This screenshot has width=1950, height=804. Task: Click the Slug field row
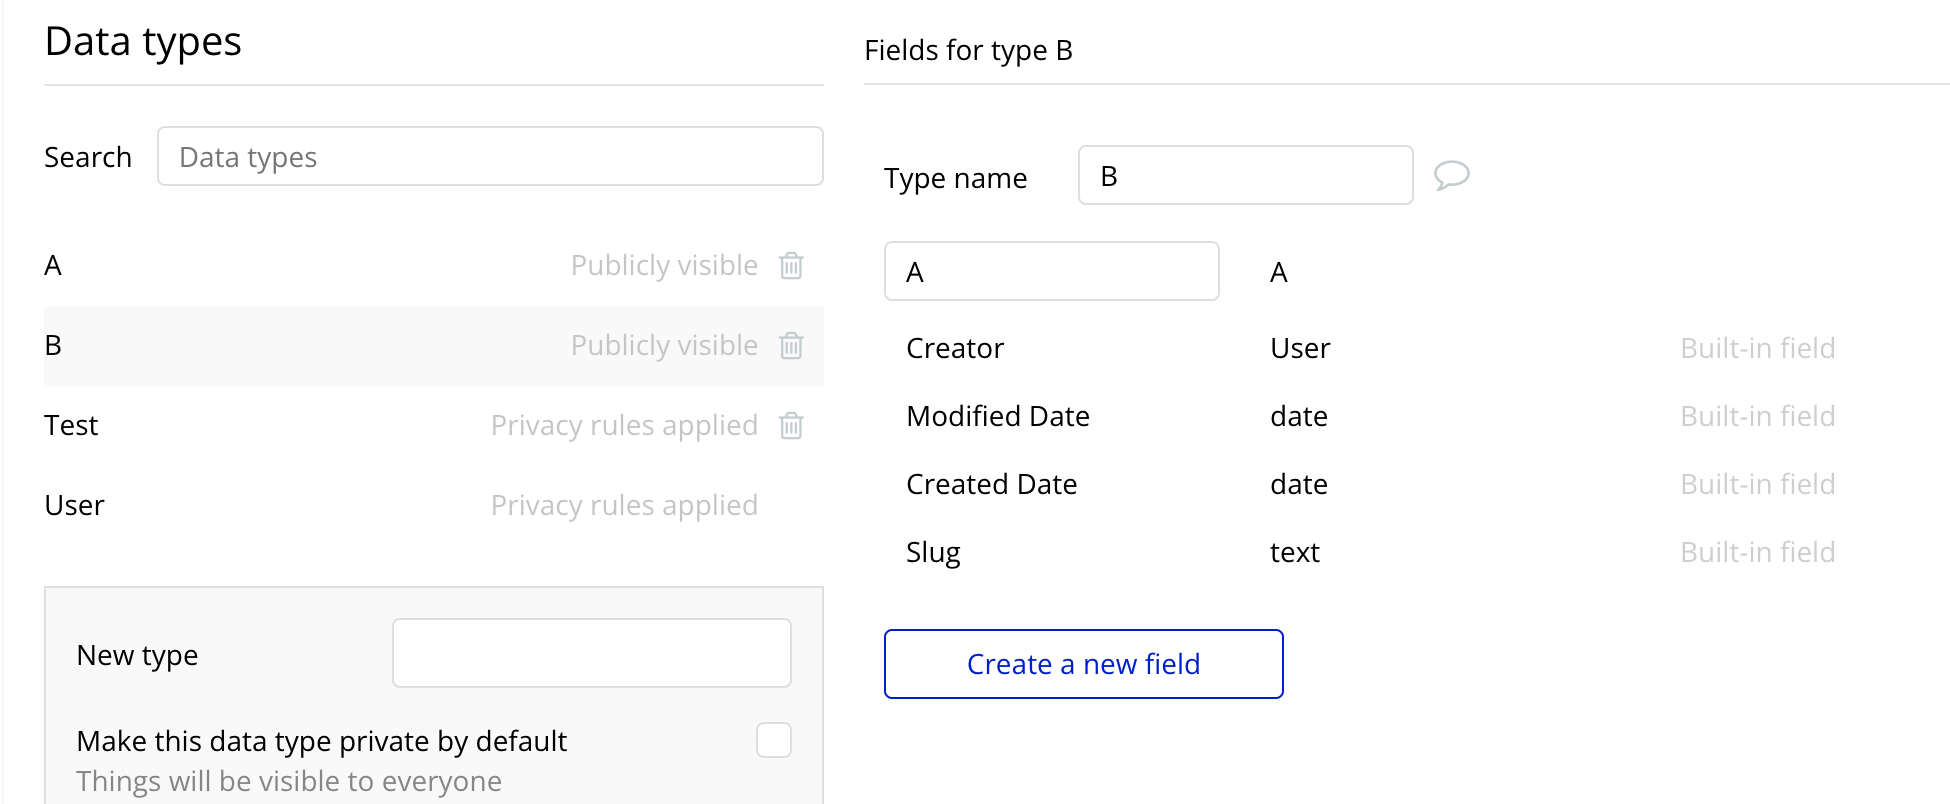coord(933,552)
